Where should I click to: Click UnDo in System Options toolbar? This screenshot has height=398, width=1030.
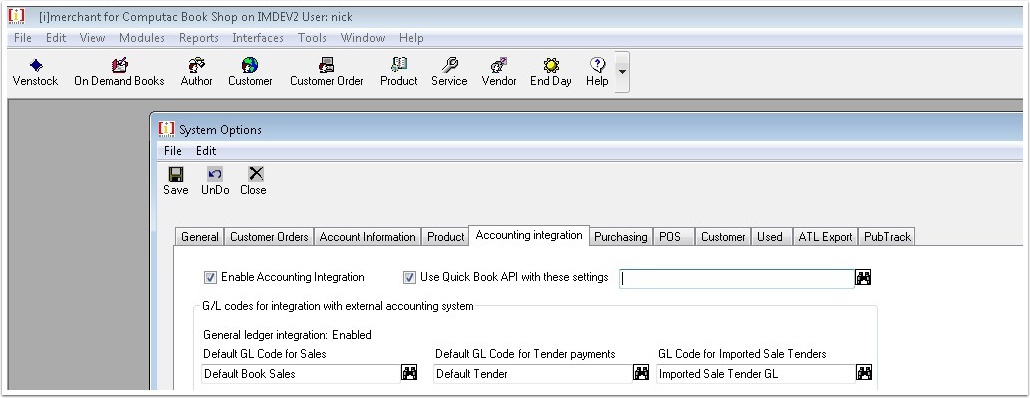(215, 181)
